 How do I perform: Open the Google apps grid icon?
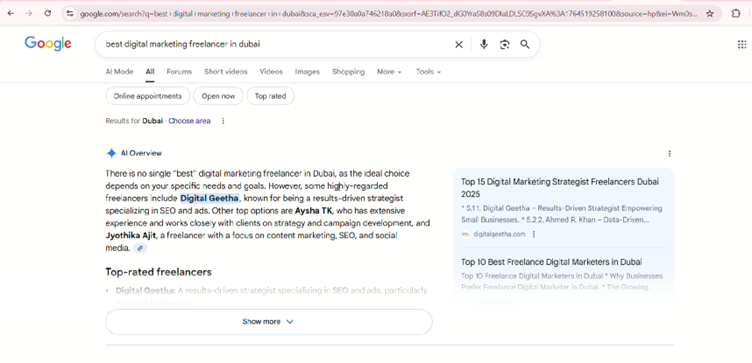[x=742, y=45]
